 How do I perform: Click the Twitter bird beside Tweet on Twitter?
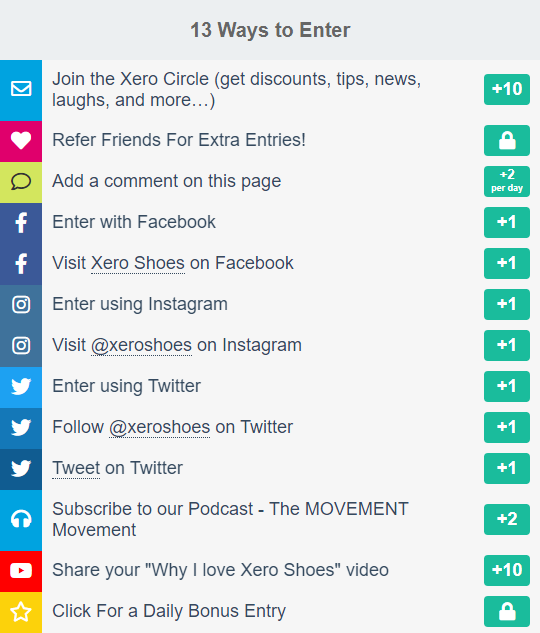[x=21, y=468]
